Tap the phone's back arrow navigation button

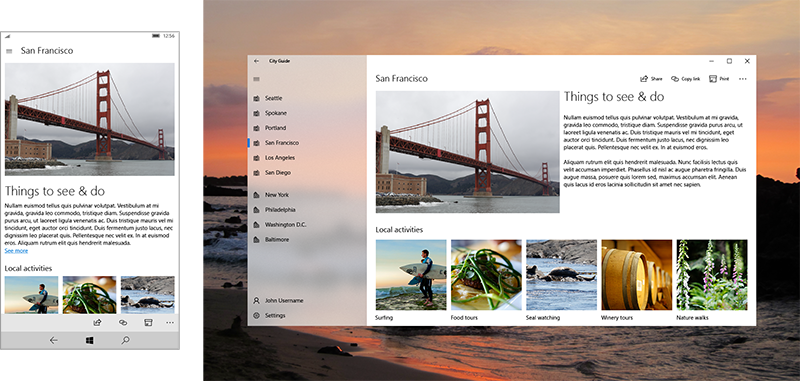54,341
